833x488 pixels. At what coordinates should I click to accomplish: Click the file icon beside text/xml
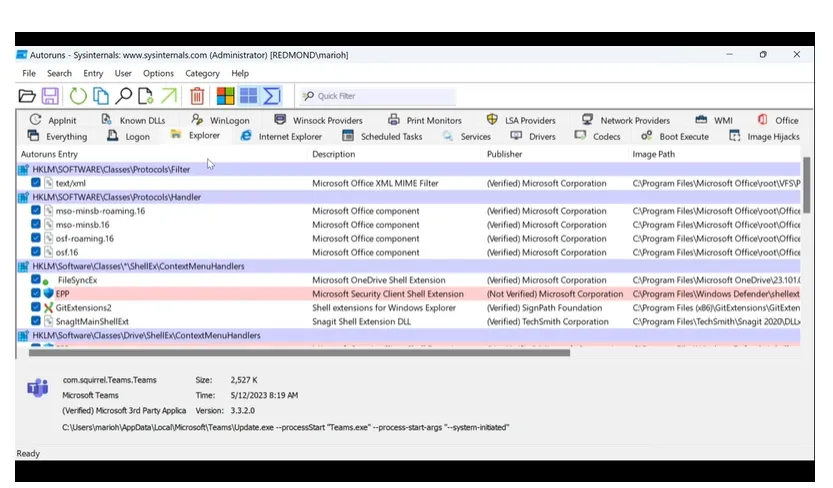(x=49, y=183)
